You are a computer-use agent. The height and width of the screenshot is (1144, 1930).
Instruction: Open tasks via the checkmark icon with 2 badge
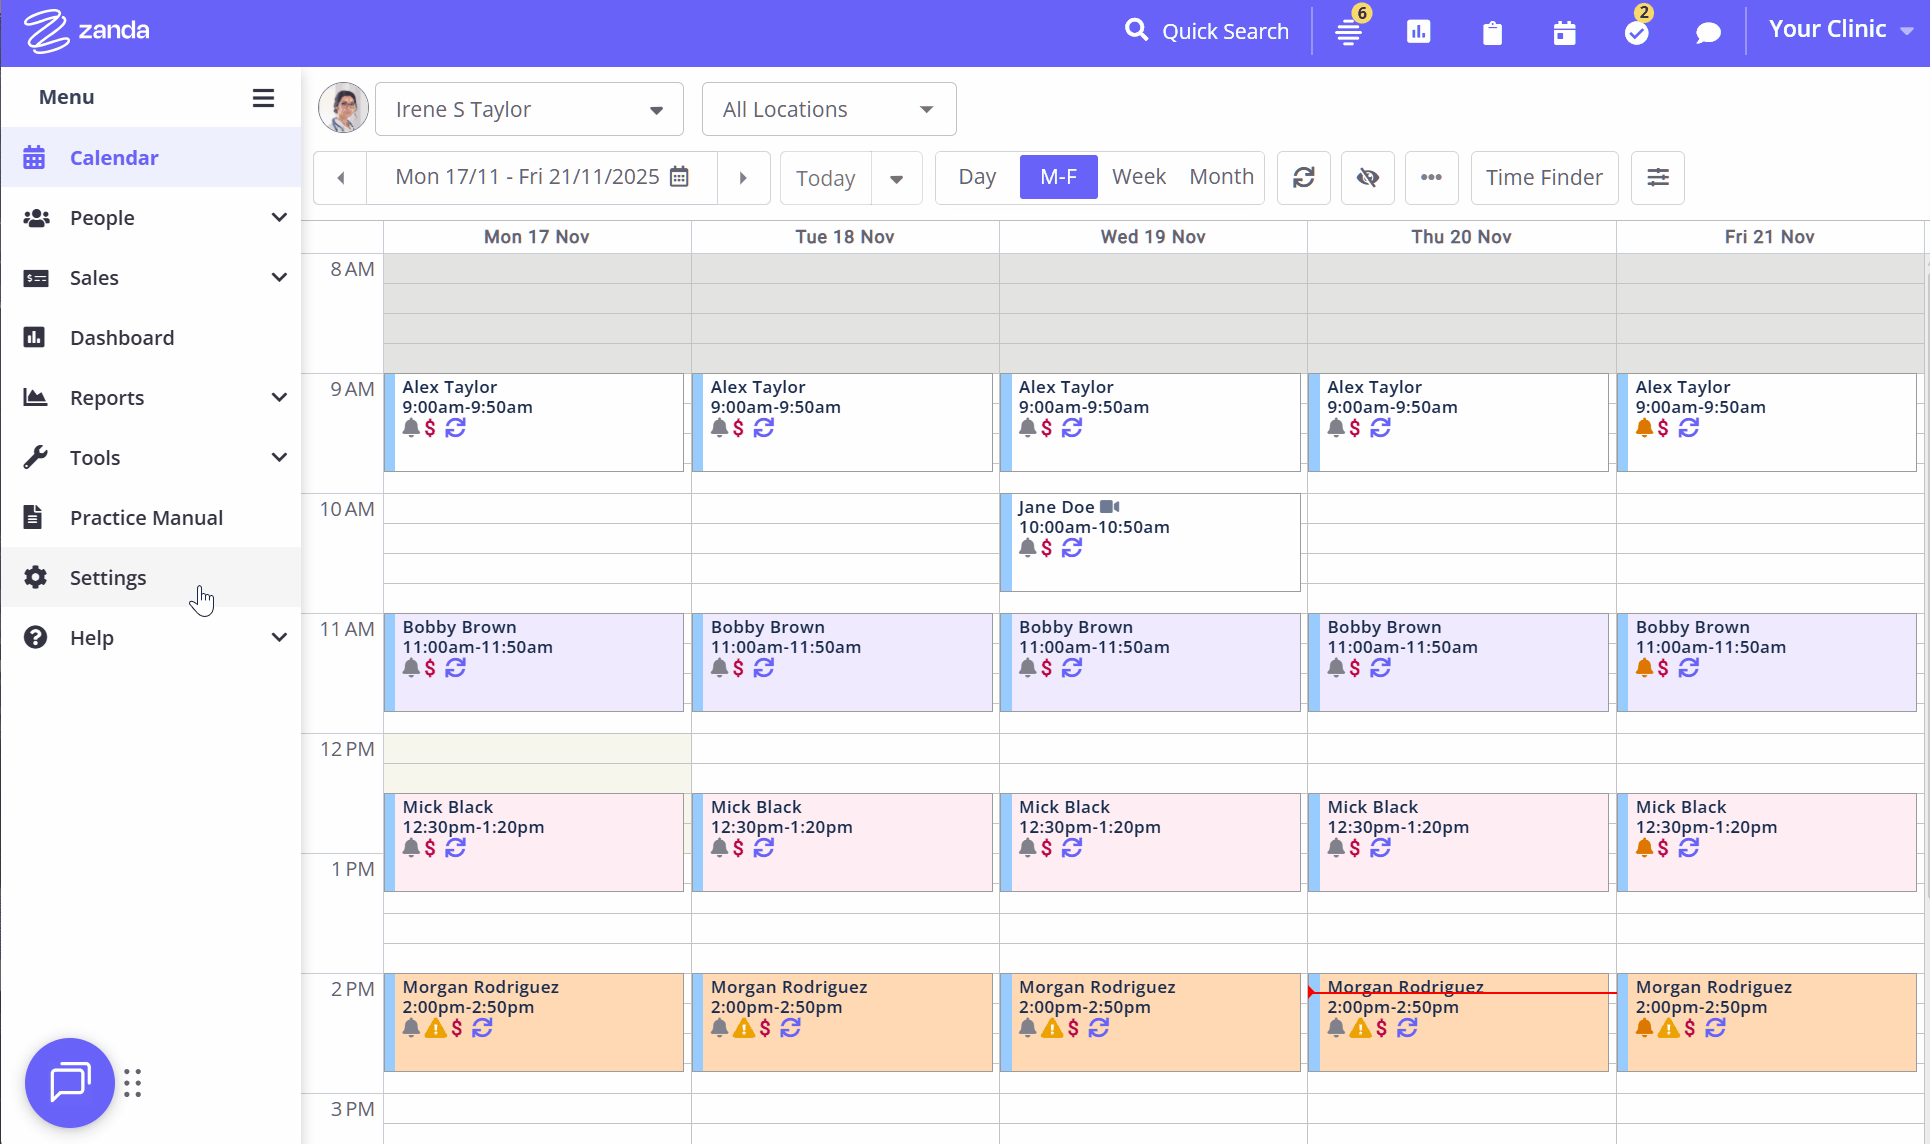(x=1637, y=32)
